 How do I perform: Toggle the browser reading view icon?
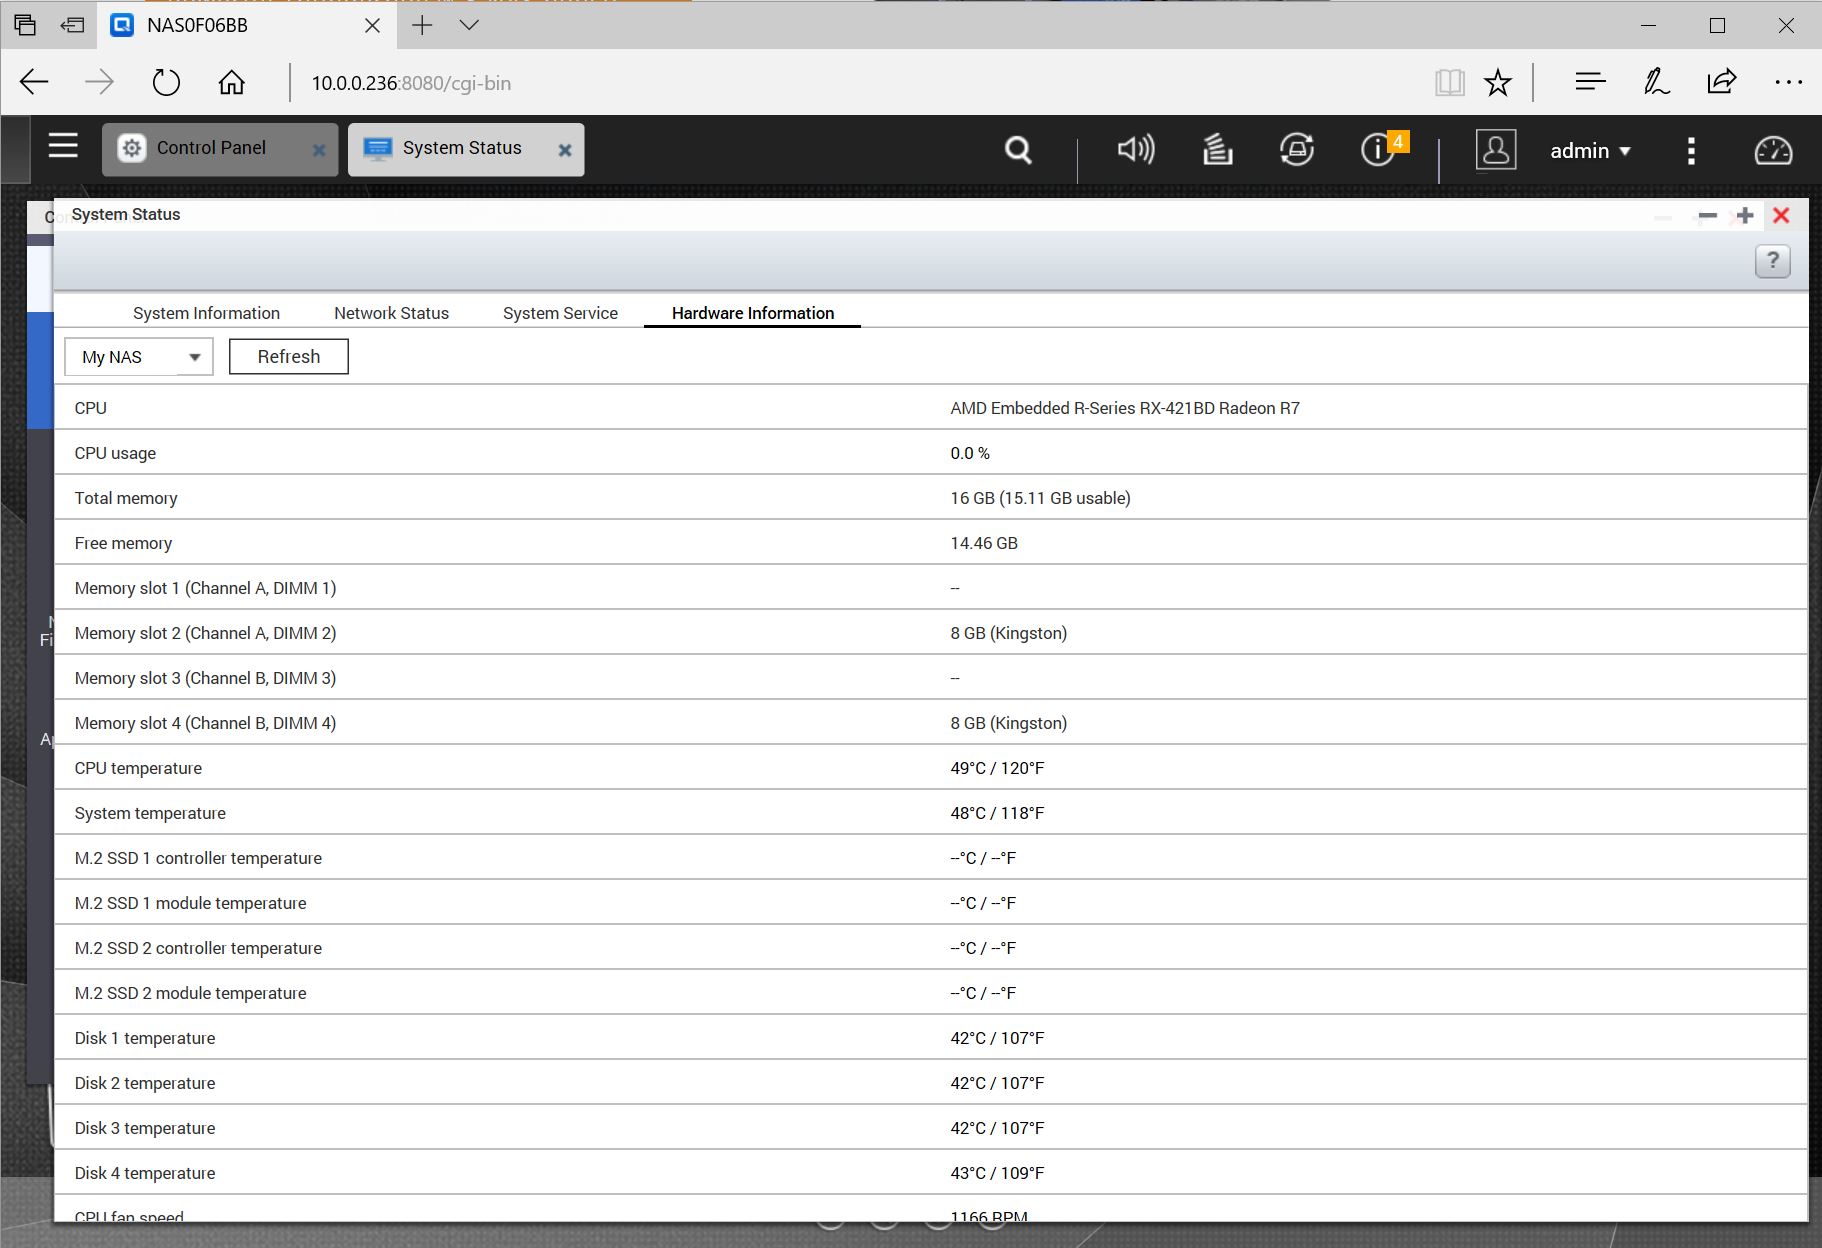click(x=1449, y=82)
